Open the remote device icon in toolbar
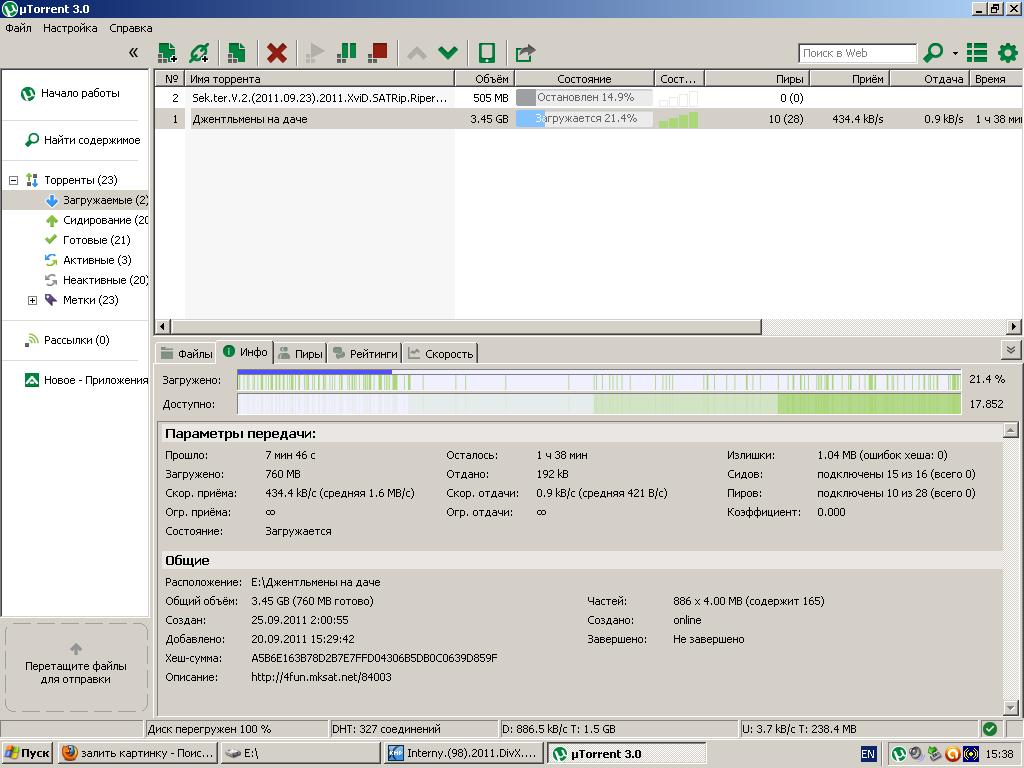Viewport: 1024px width, 768px height. pos(487,53)
